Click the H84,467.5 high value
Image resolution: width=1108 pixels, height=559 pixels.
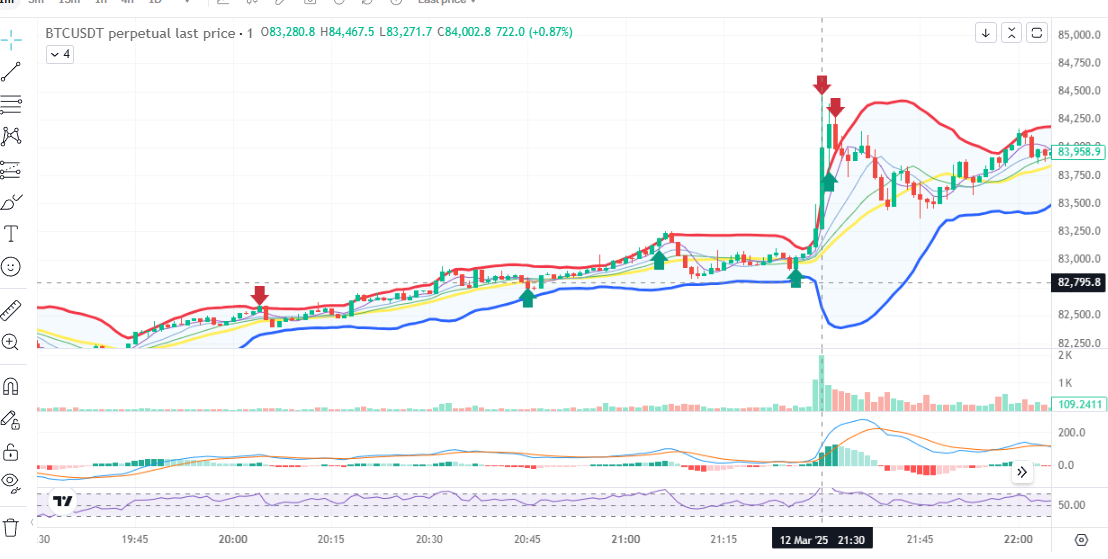pyautogui.click(x=348, y=32)
